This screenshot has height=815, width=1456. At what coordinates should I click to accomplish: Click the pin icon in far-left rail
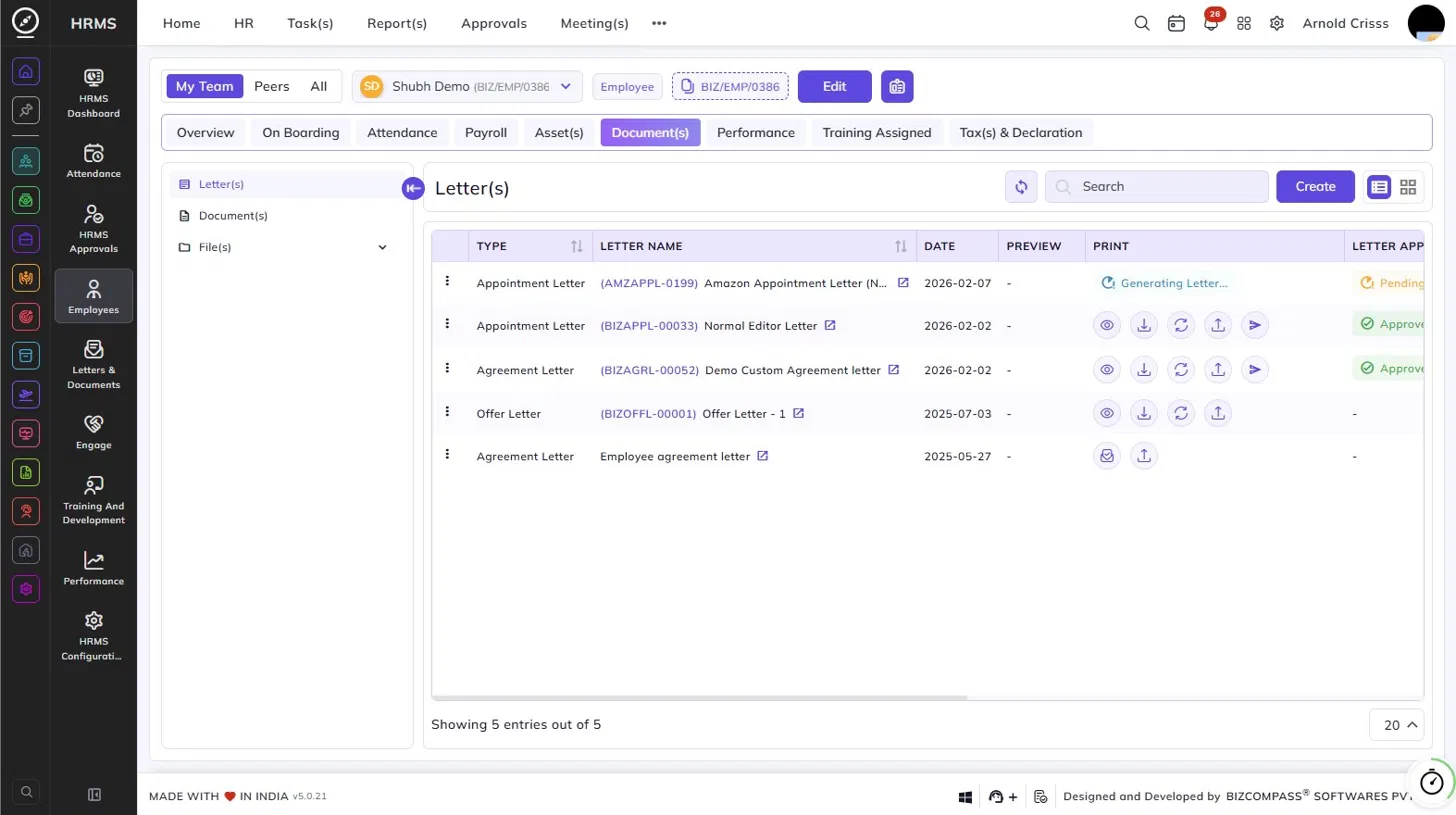[26, 110]
